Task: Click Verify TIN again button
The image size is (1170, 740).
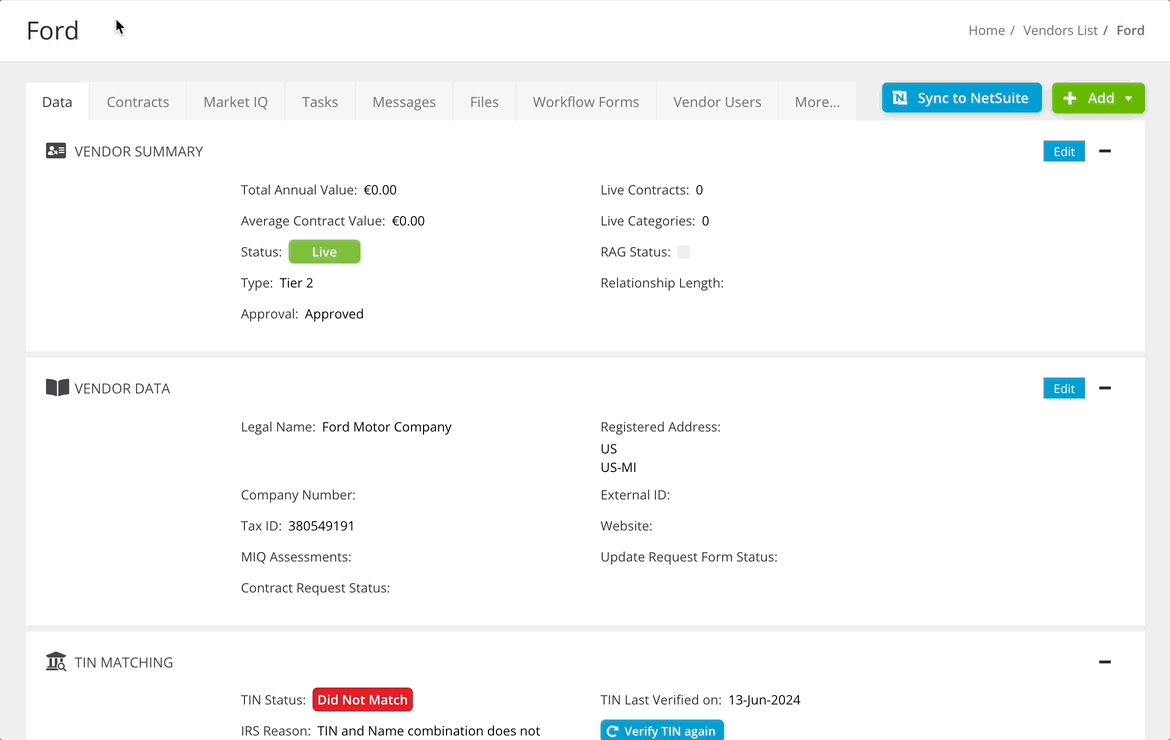Action: coord(662,730)
